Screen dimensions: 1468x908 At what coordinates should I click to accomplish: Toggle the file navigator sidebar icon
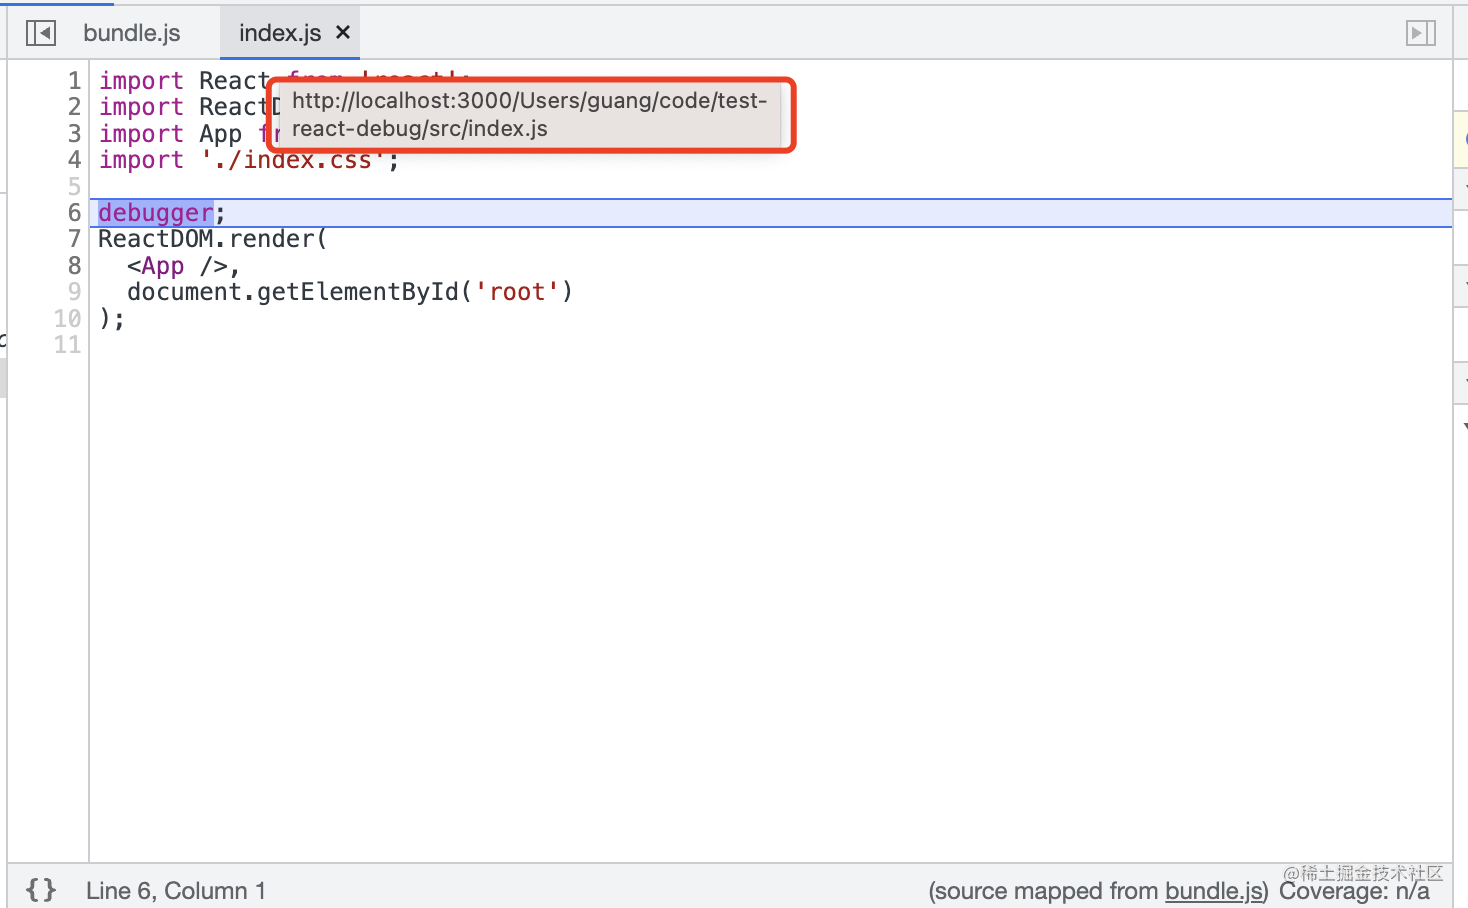point(41,33)
